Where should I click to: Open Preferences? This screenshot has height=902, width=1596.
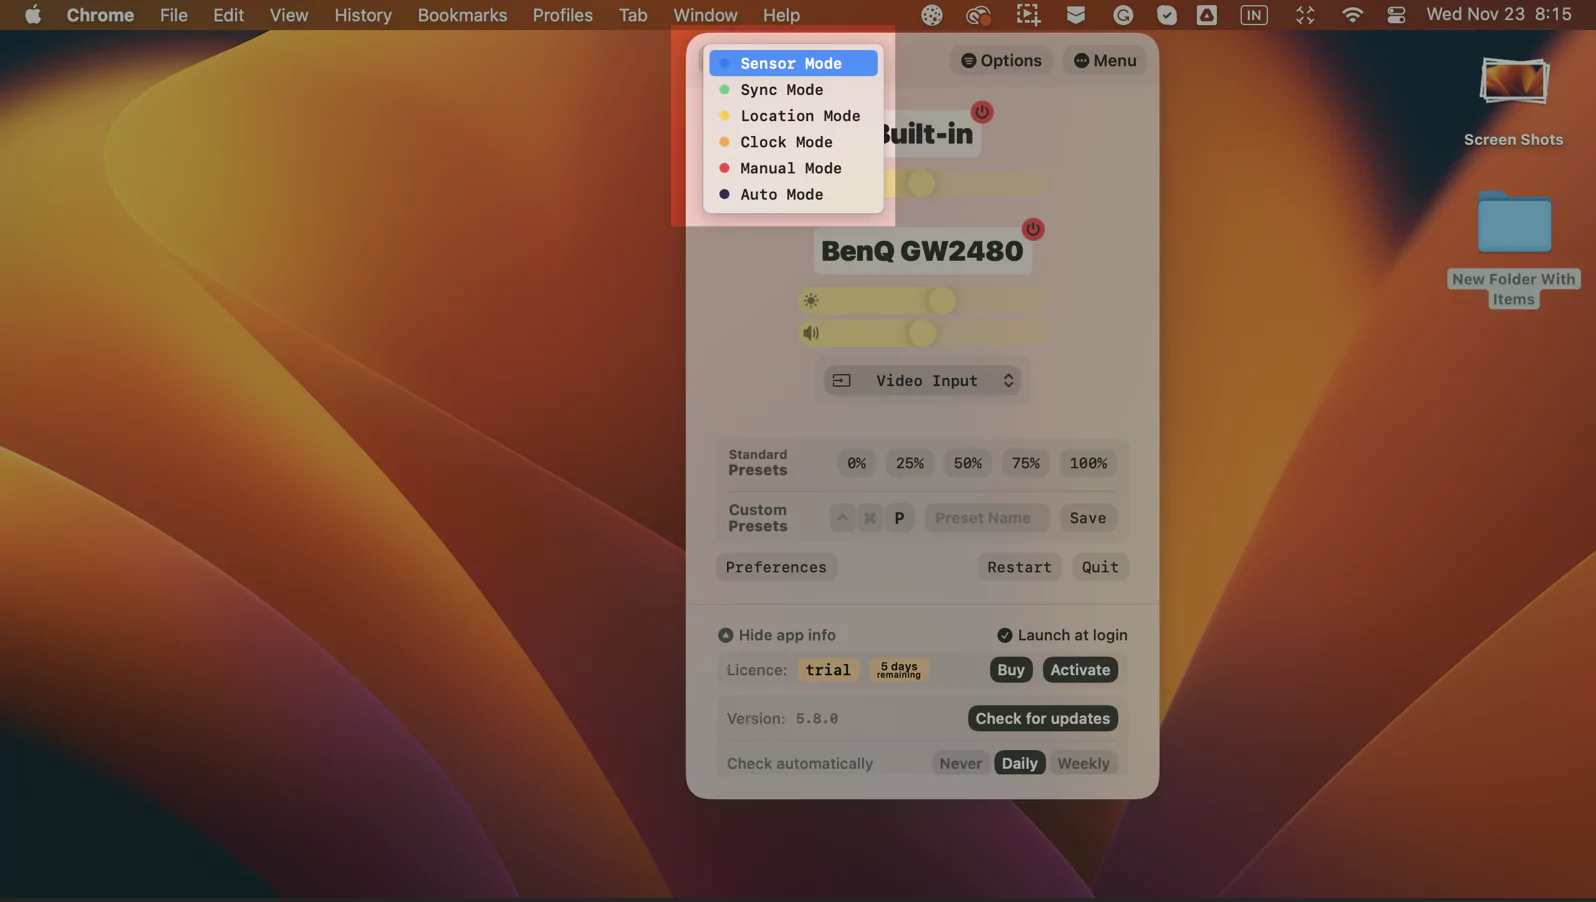point(776,567)
